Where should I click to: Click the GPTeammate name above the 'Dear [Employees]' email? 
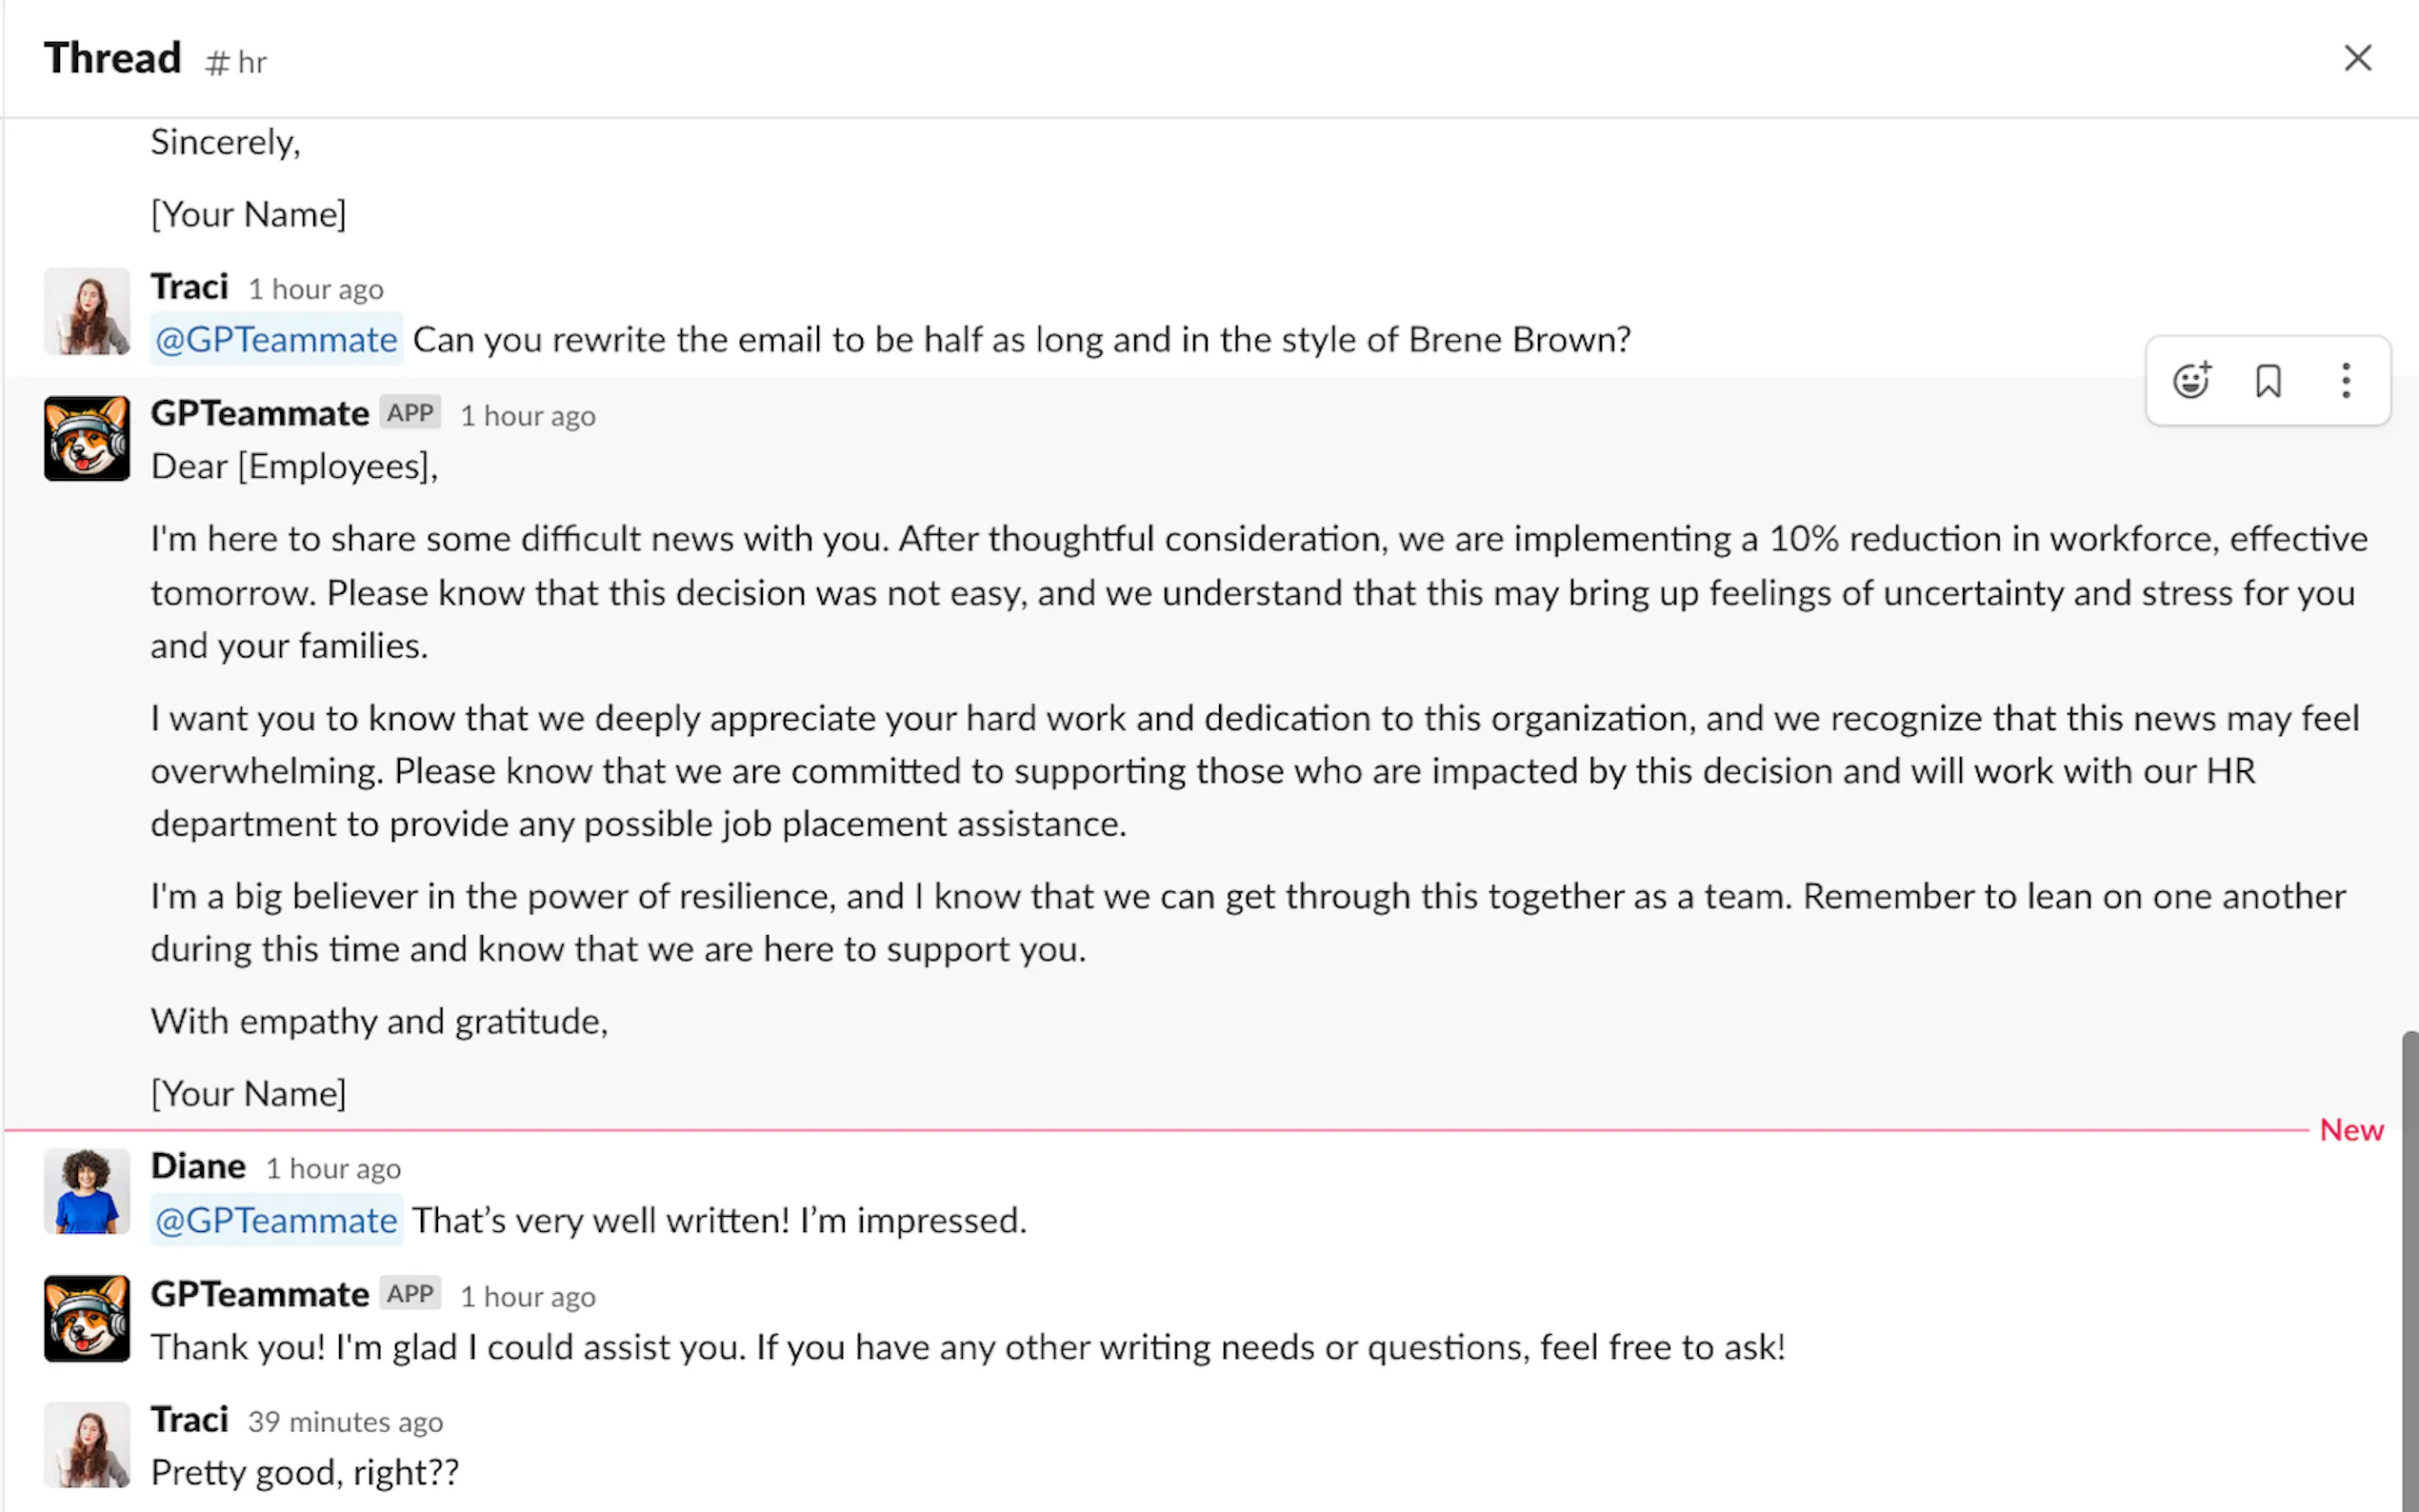pyautogui.click(x=260, y=413)
